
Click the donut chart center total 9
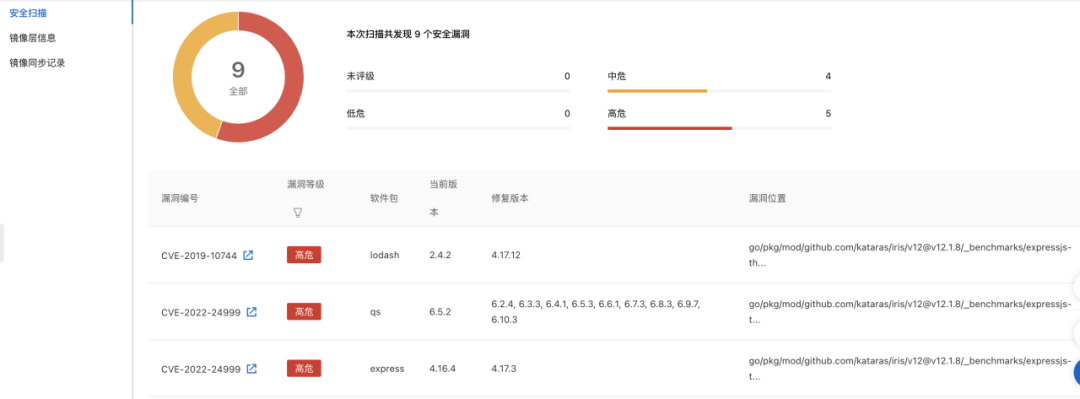[x=238, y=69]
